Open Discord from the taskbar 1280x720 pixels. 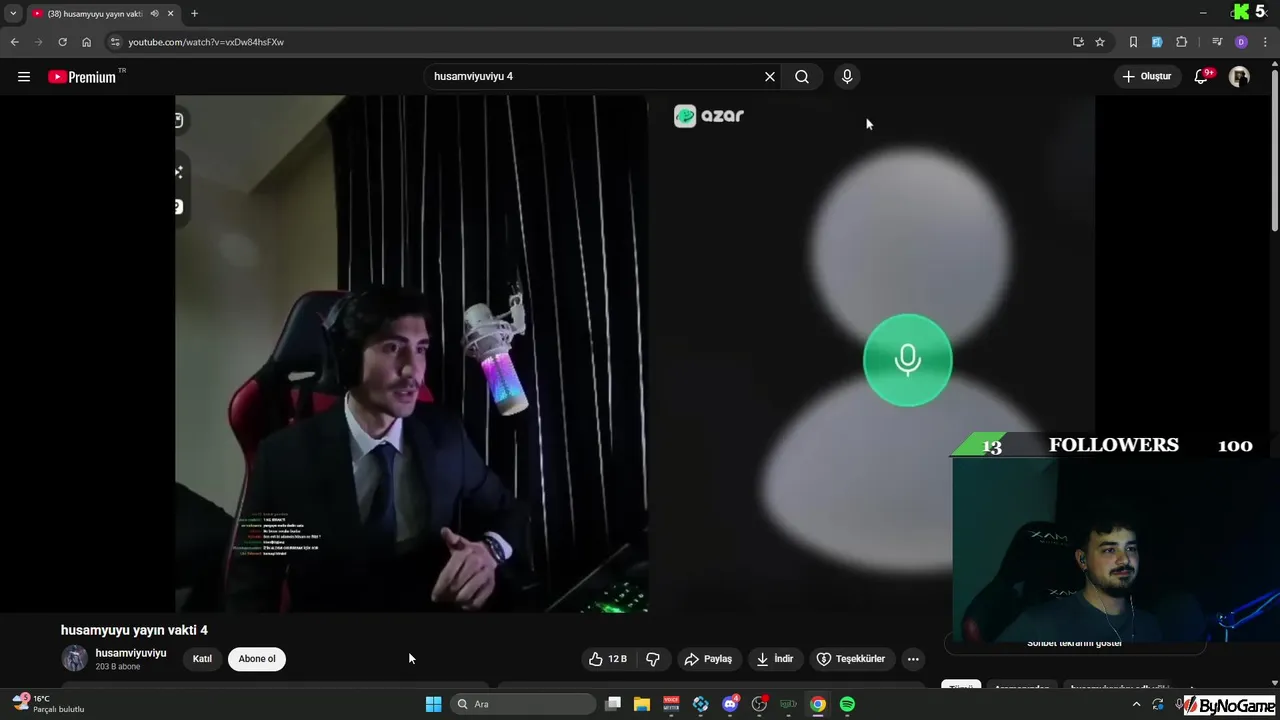click(730, 704)
